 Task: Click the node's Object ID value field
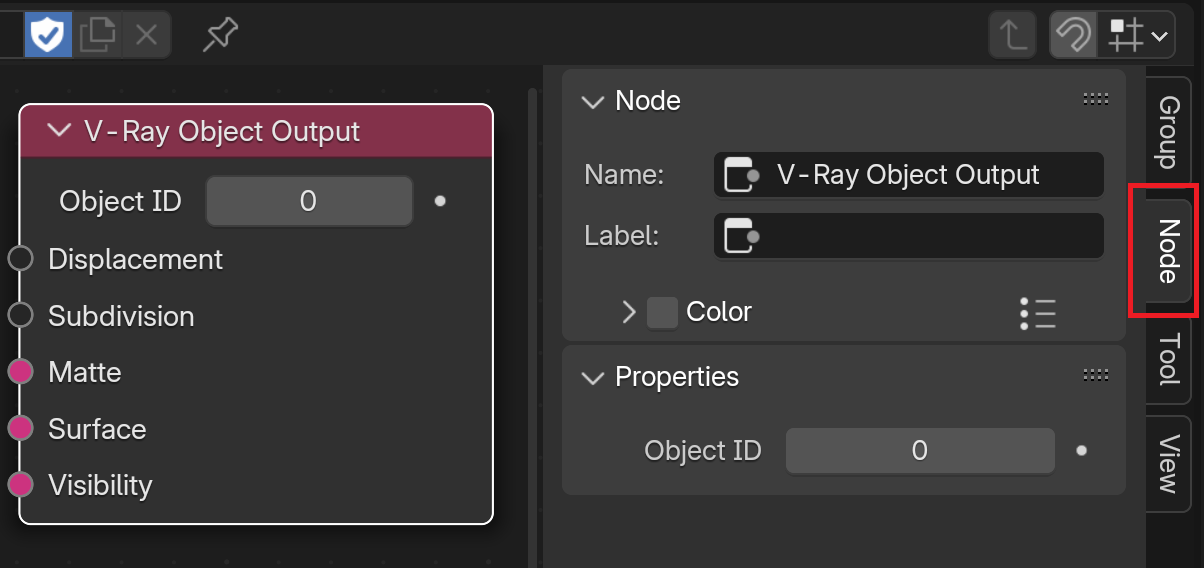309,201
